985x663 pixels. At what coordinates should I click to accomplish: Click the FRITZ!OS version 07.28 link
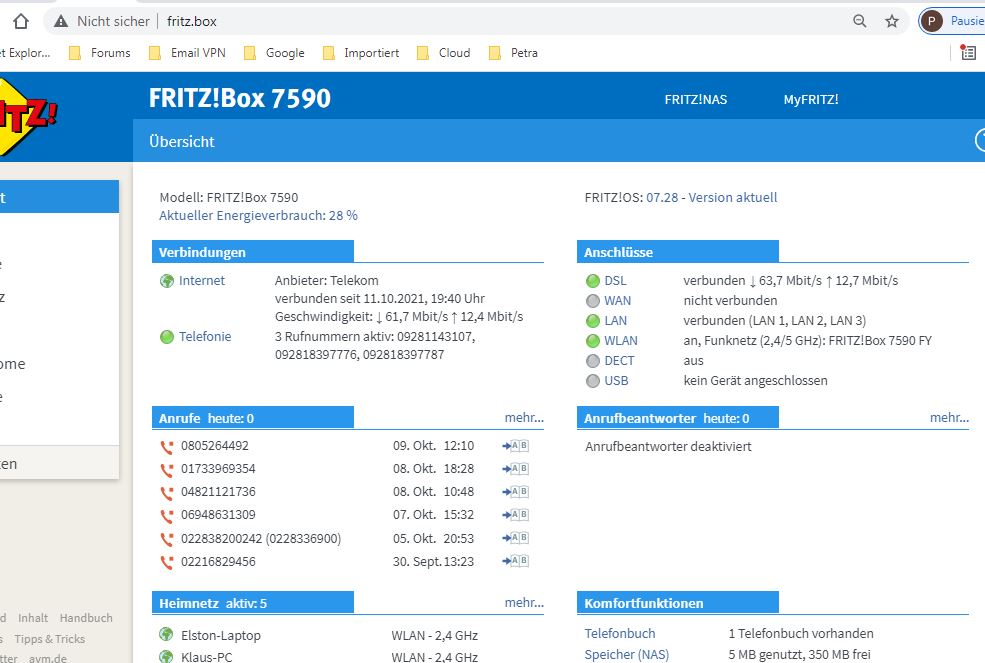point(662,197)
